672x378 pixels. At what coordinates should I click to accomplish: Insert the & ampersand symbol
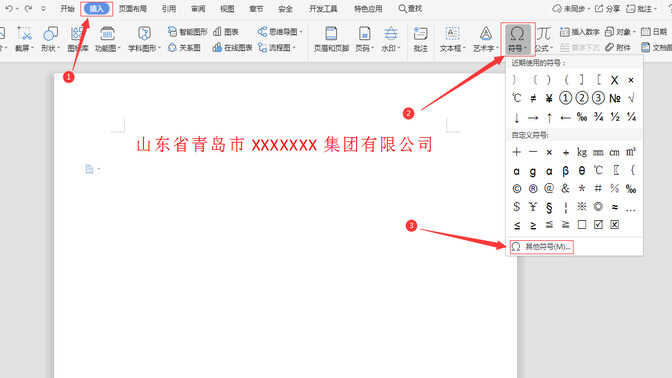tap(565, 188)
